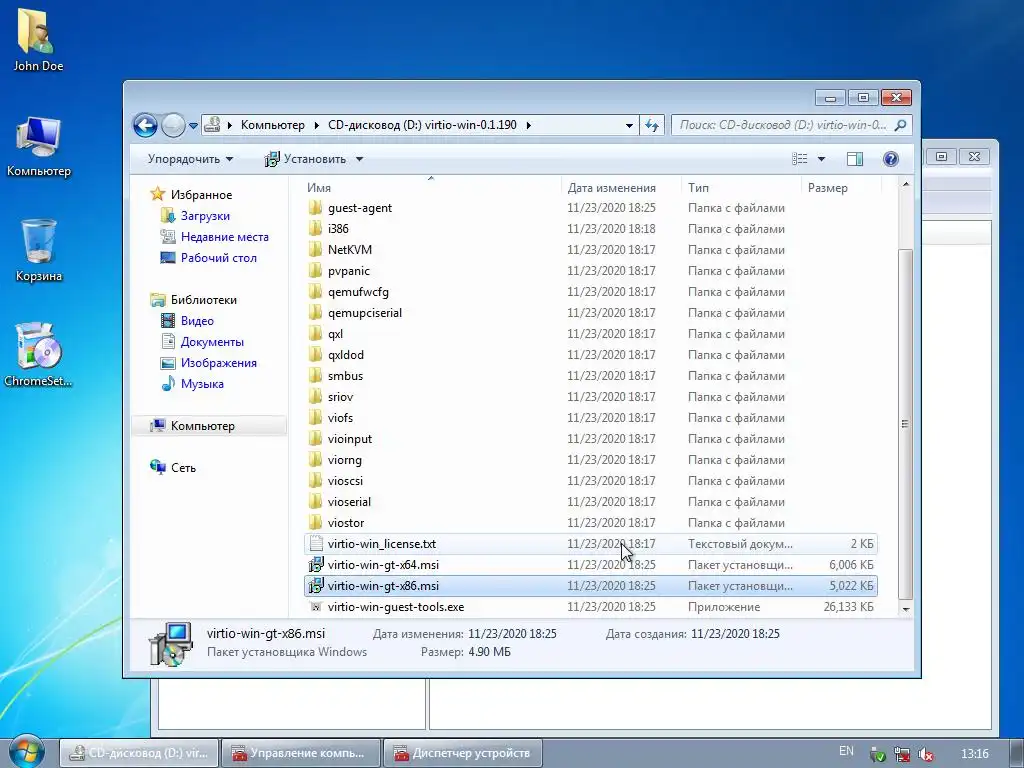Click the muted volume tray icon
The height and width of the screenshot is (768, 1024).
click(925, 754)
